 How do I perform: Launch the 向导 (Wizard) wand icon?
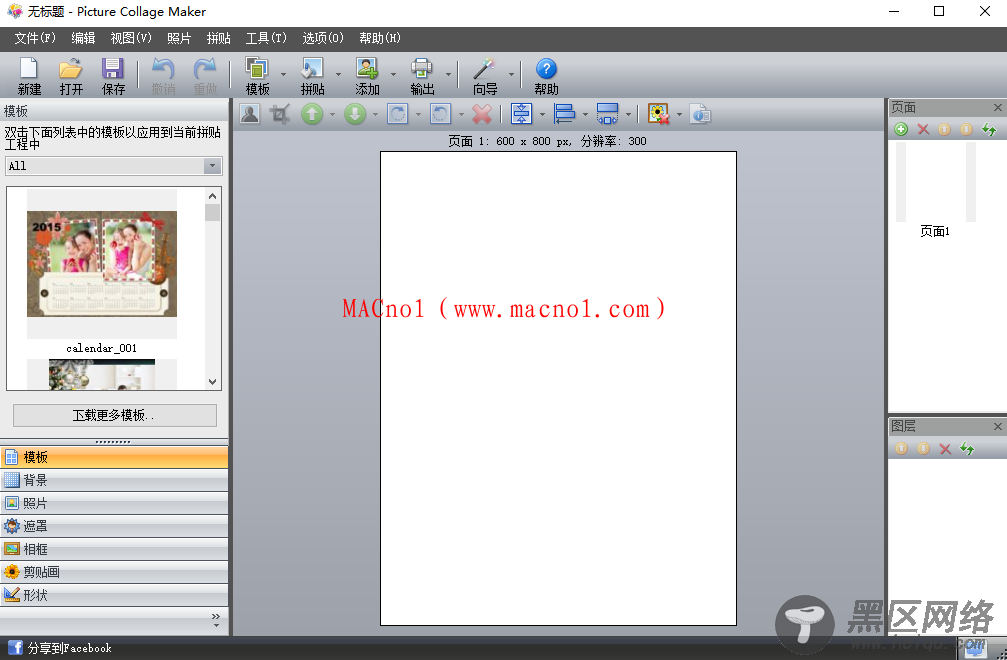(484, 69)
